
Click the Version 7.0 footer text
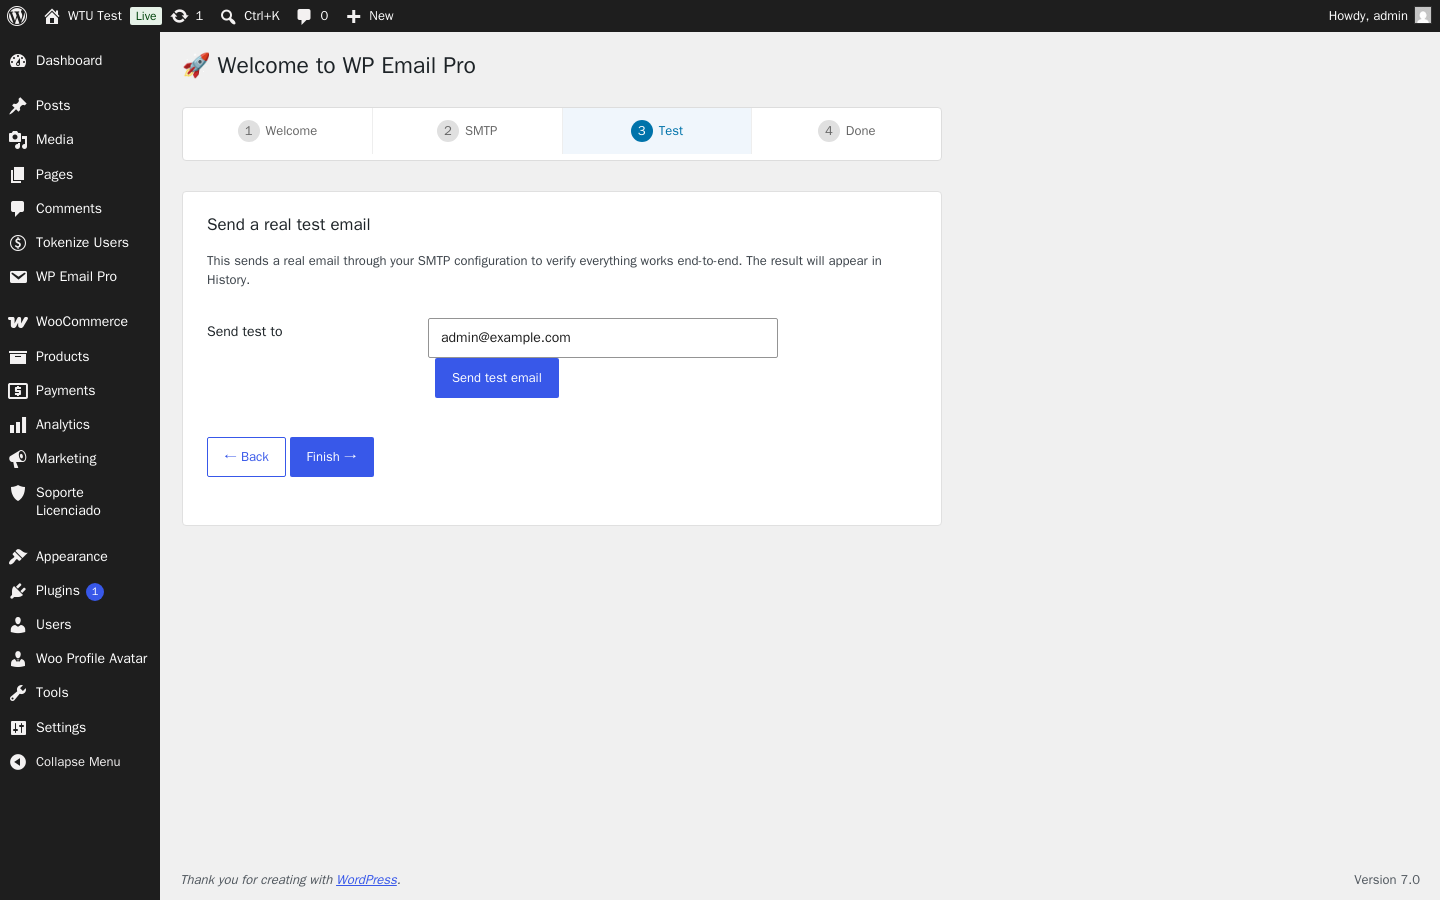tap(1387, 880)
